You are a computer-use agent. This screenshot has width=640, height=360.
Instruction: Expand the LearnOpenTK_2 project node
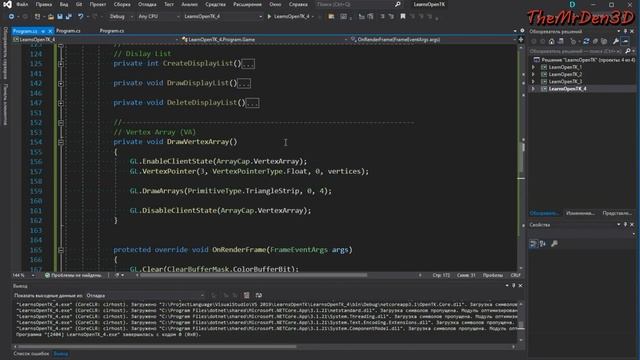pos(533,74)
